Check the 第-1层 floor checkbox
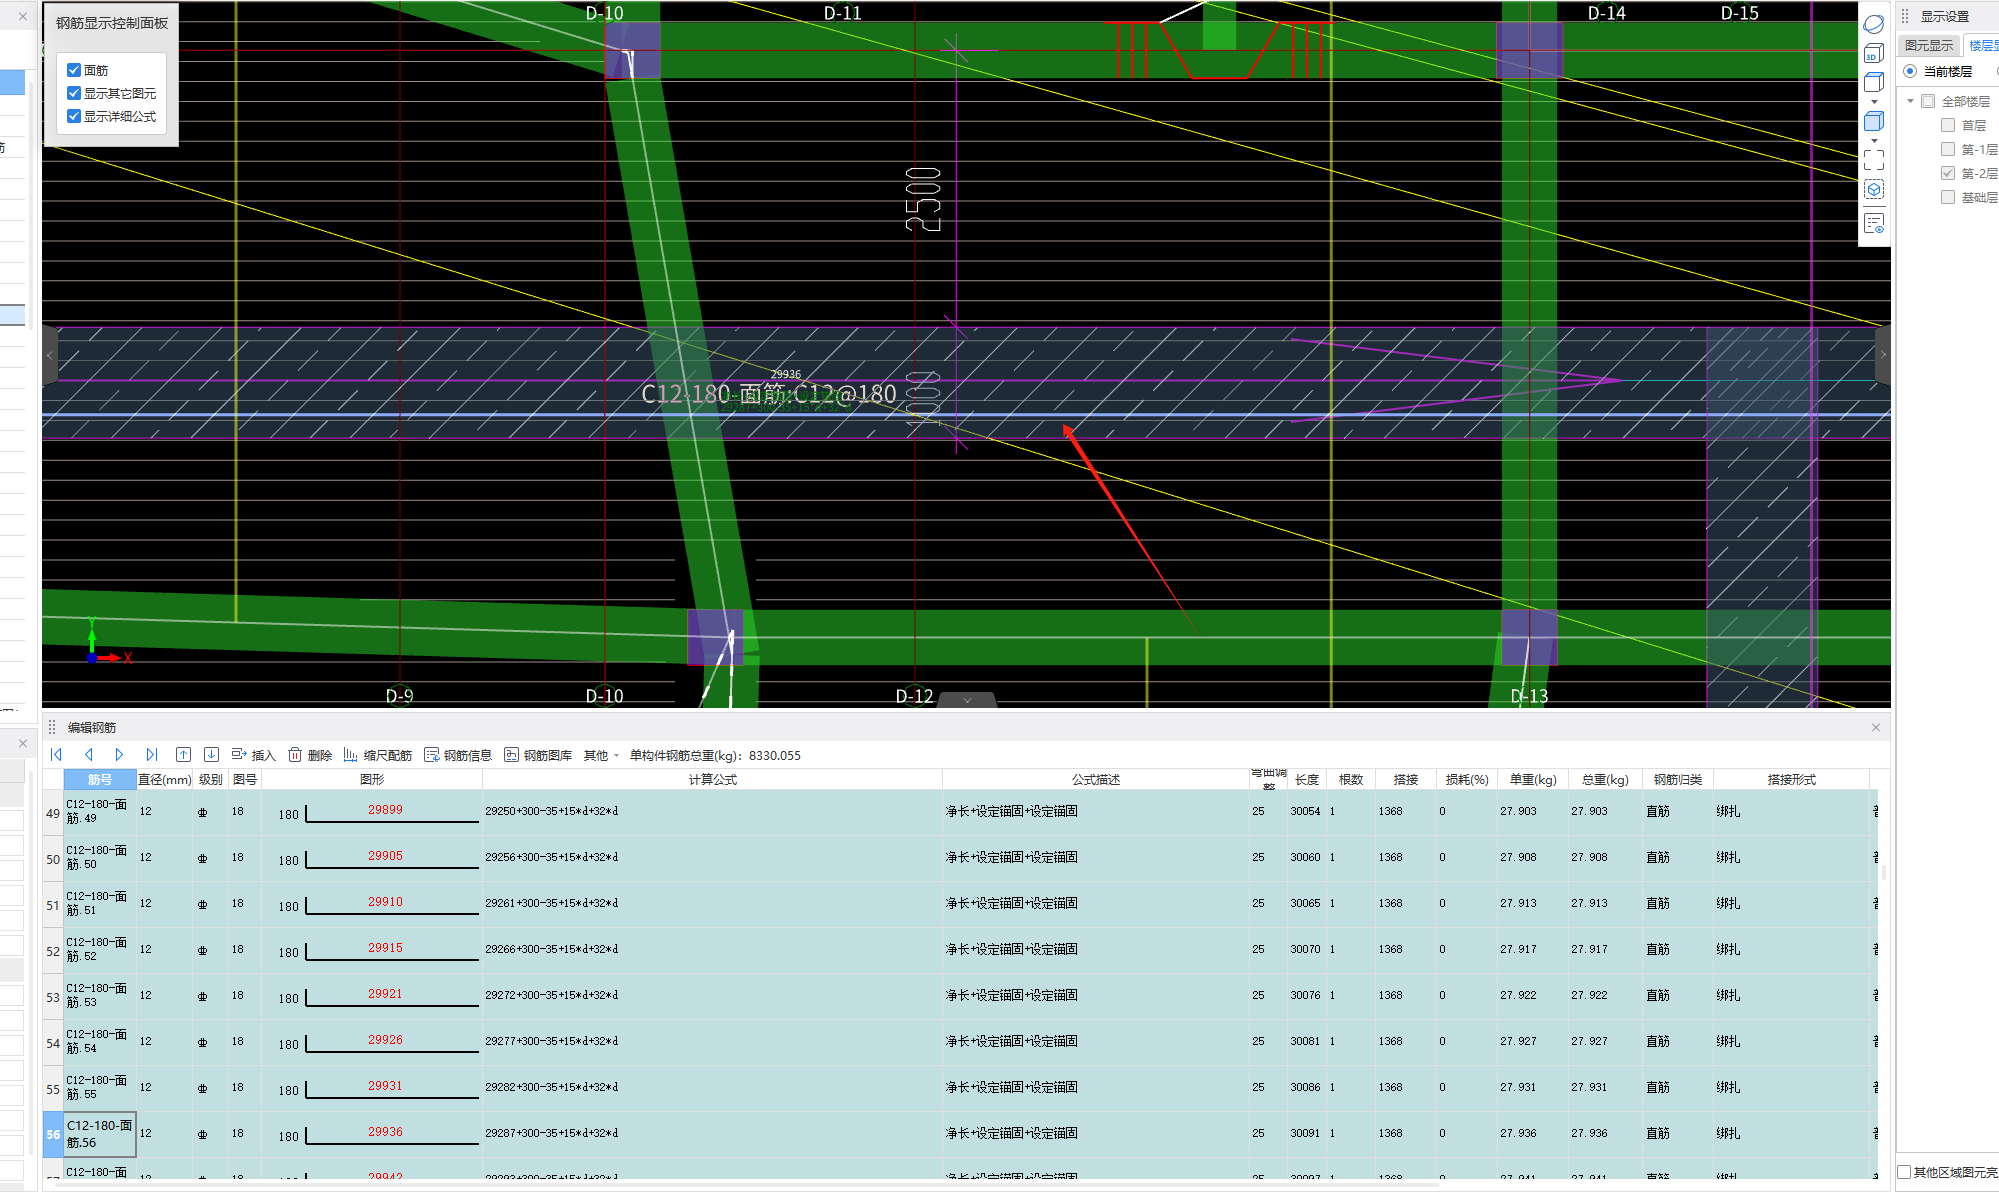The image size is (1999, 1192). (1948, 149)
